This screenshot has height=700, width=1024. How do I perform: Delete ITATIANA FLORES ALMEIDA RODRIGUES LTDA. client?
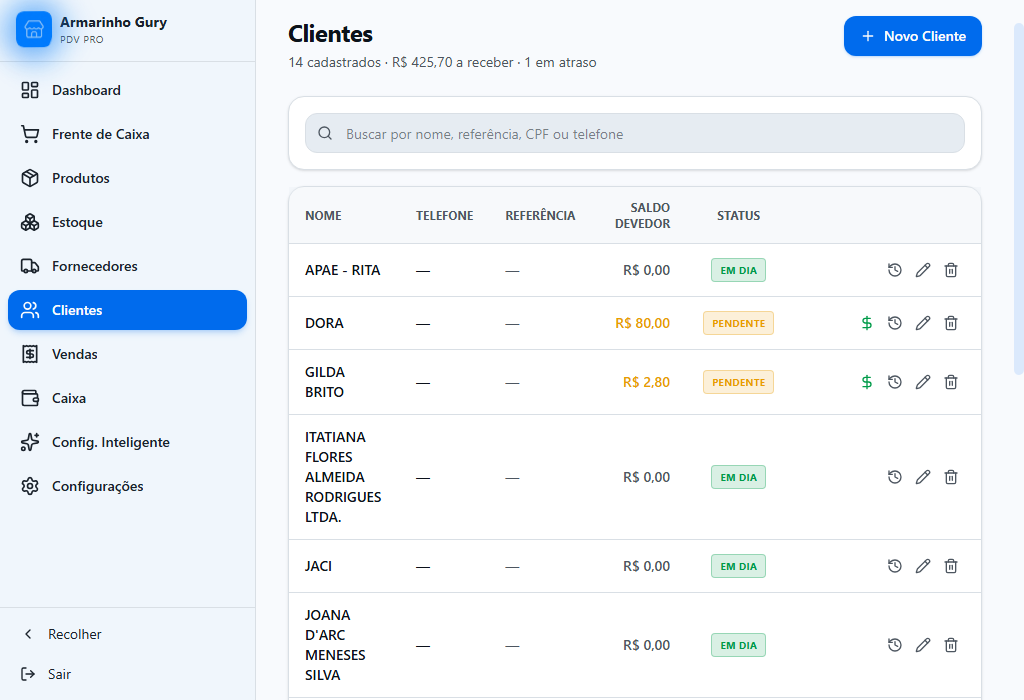[x=951, y=477]
